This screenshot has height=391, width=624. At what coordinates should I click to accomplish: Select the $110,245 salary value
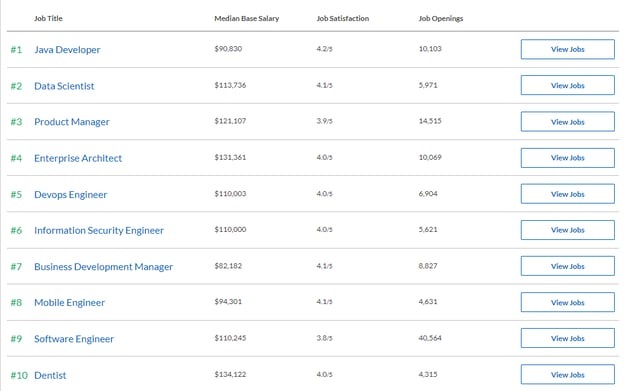pyautogui.click(x=230, y=338)
